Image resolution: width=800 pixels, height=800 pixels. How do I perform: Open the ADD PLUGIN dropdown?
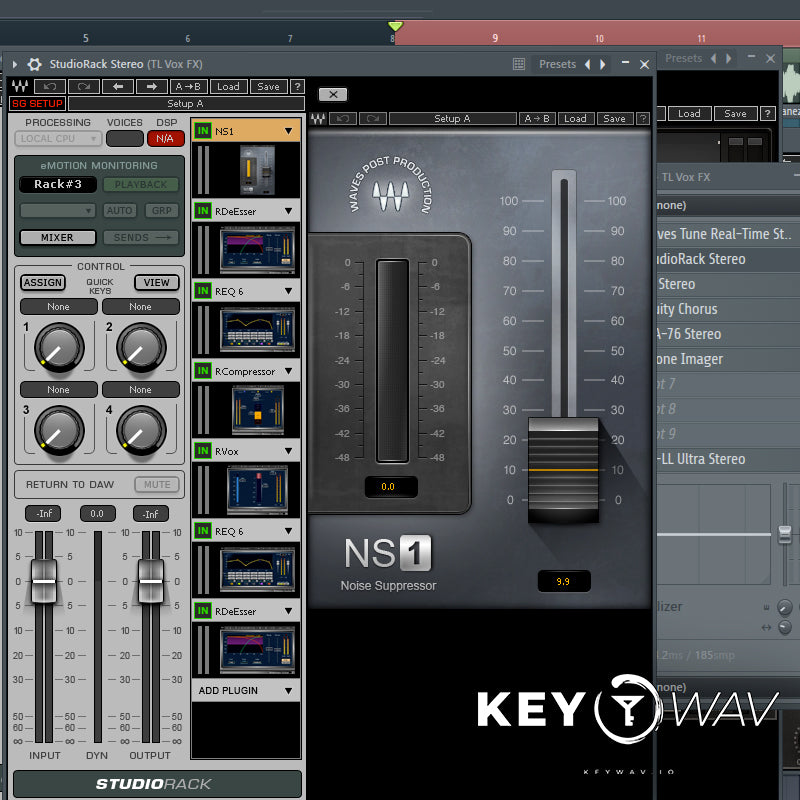pyautogui.click(x=289, y=691)
